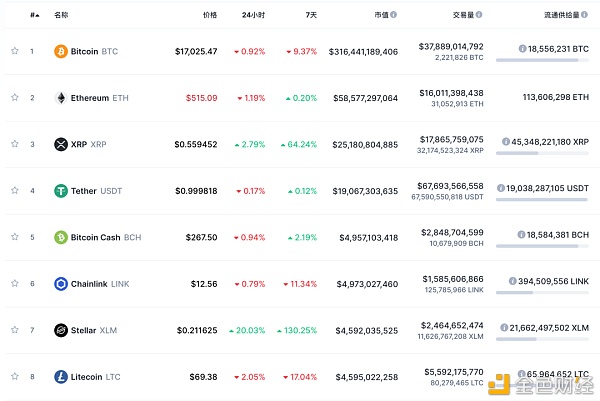Sort table by 7天 column header

[x=311, y=15]
